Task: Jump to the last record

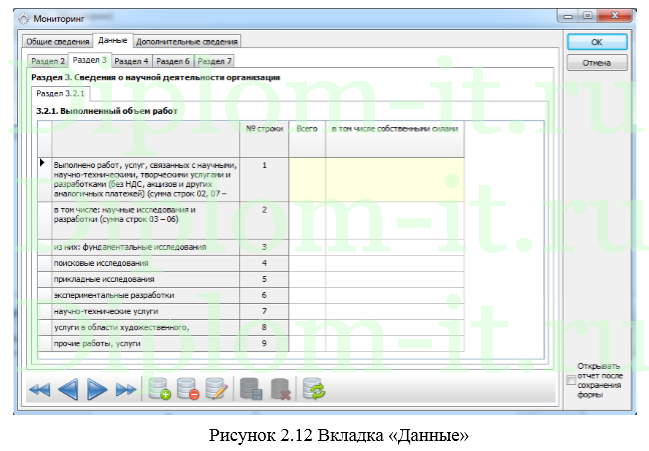Action: (126, 390)
